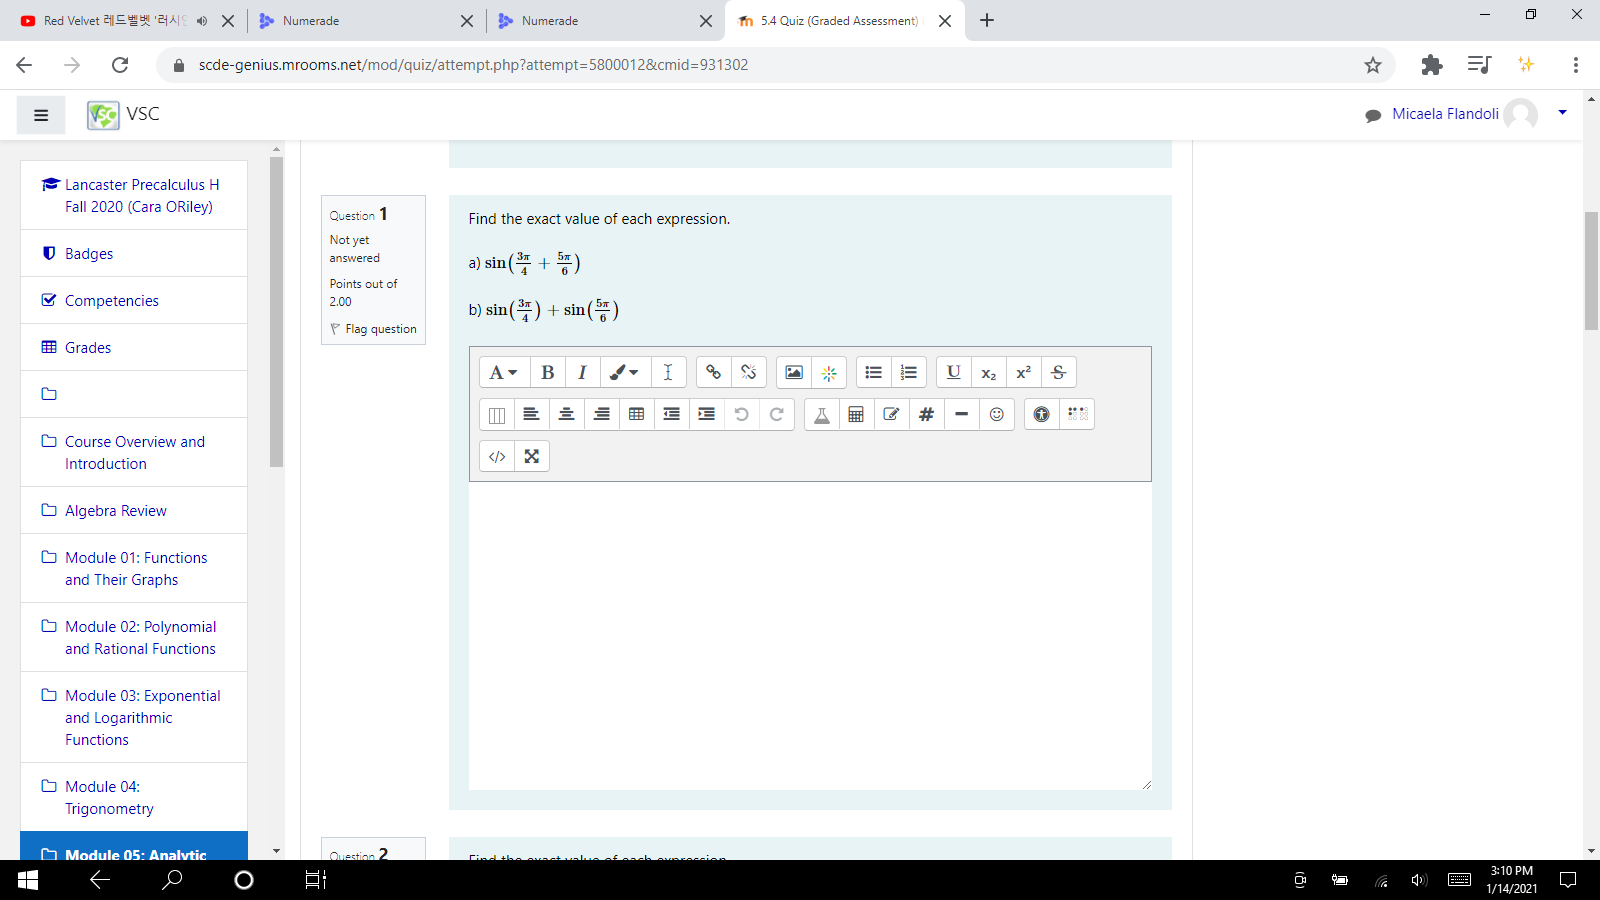Insert a table into the answer

click(x=636, y=414)
